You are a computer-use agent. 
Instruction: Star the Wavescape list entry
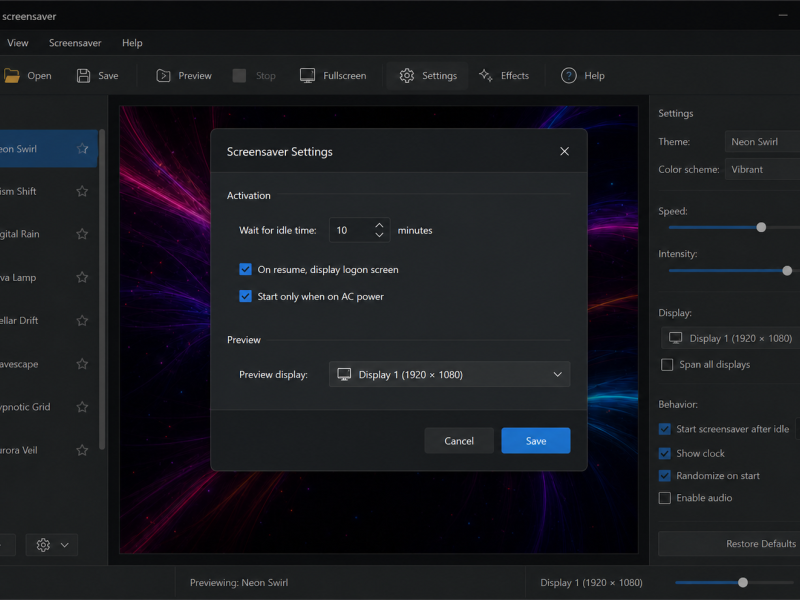pyautogui.click(x=82, y=364)
